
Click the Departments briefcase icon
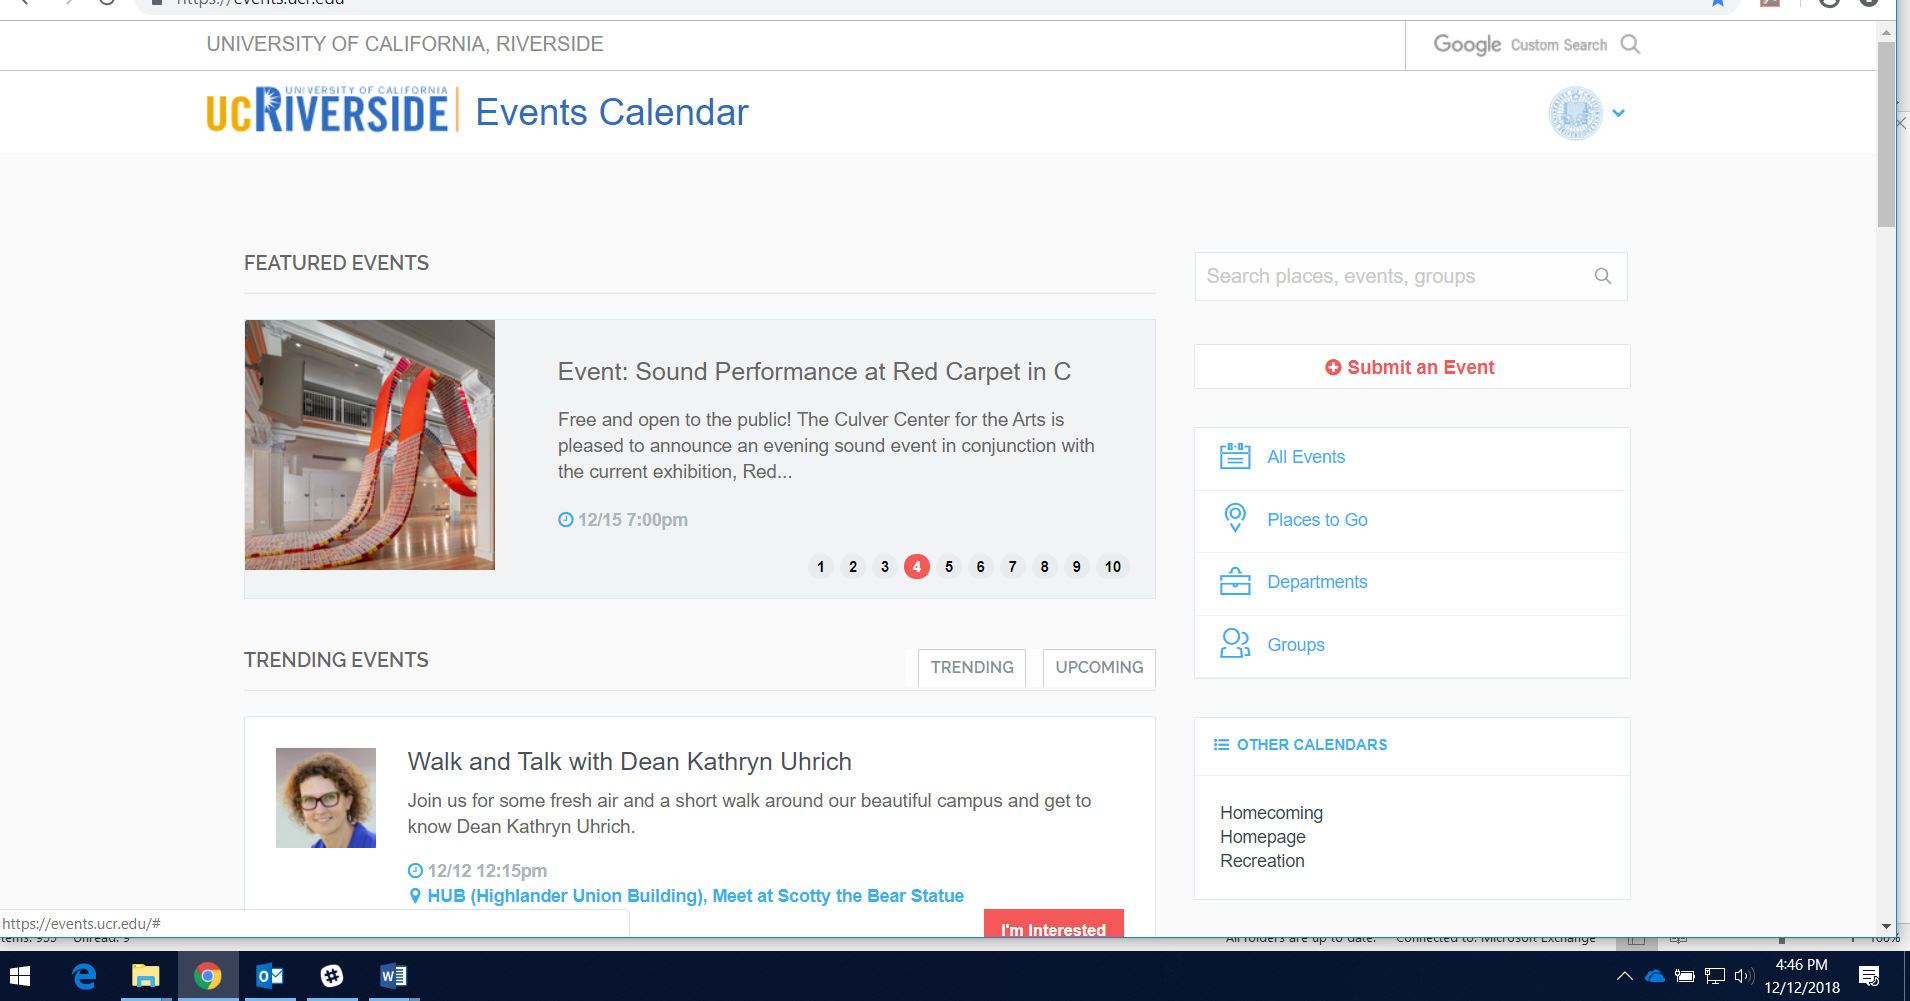coord(1235,581)
